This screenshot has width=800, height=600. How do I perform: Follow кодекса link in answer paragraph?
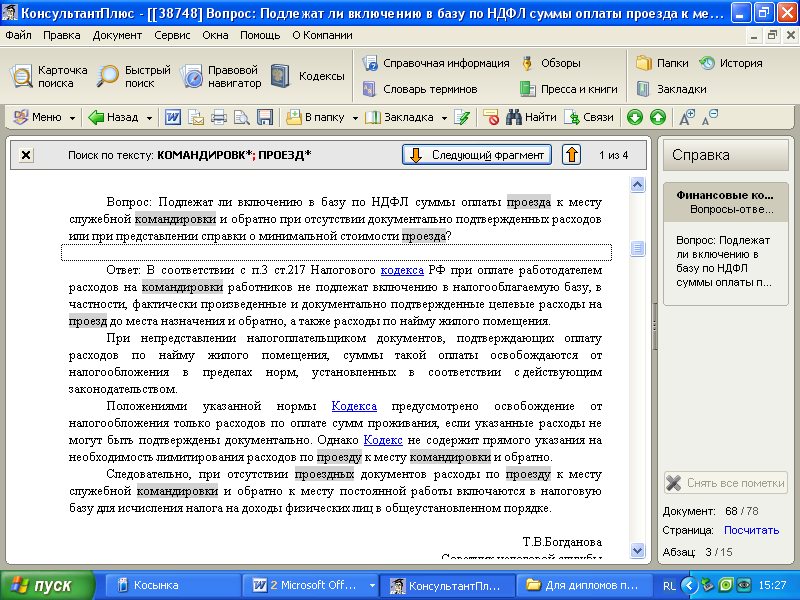click(x=402, y=270)
